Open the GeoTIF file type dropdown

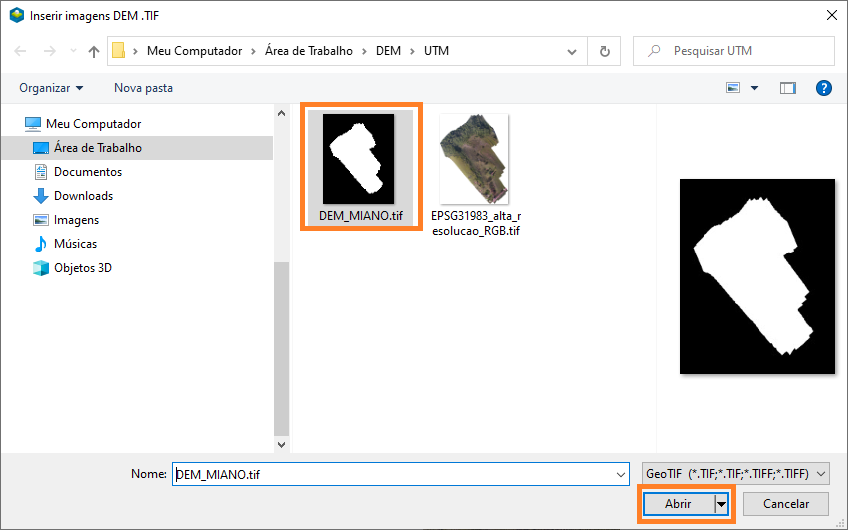(x=735, y=473)
